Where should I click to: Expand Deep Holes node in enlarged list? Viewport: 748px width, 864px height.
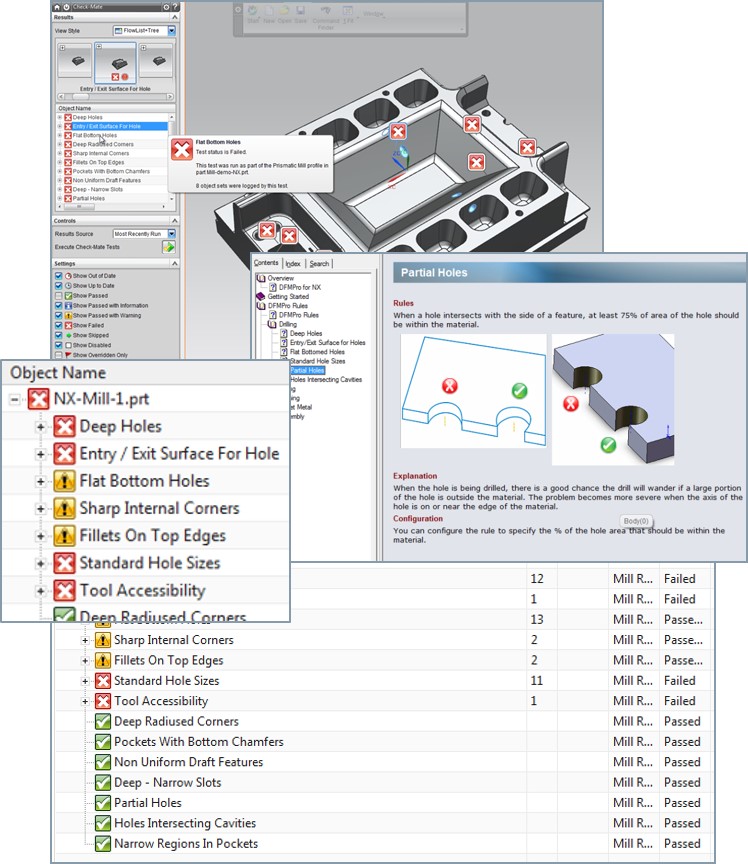click(x=40, y=426)
